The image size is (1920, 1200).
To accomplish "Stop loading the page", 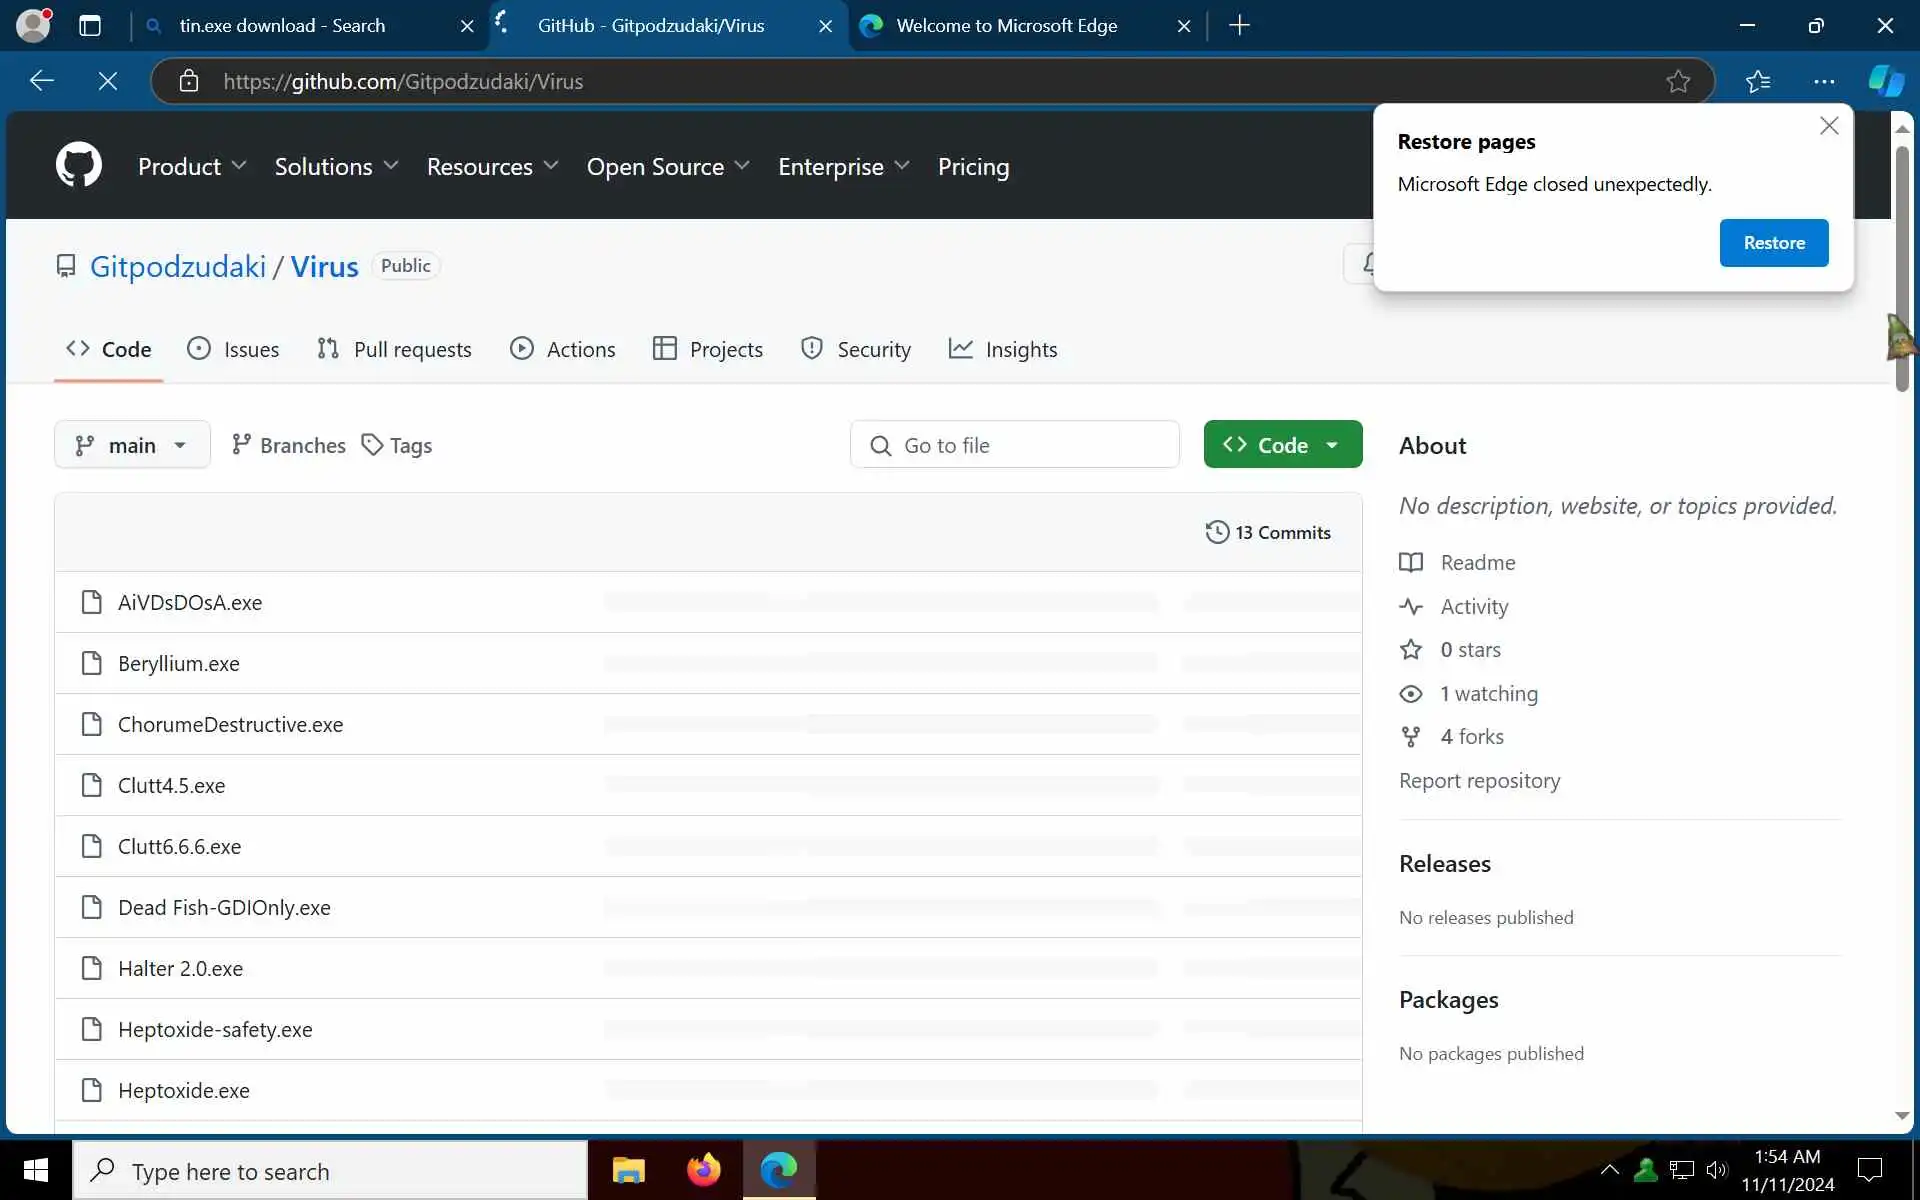I will tap(108, 81).
